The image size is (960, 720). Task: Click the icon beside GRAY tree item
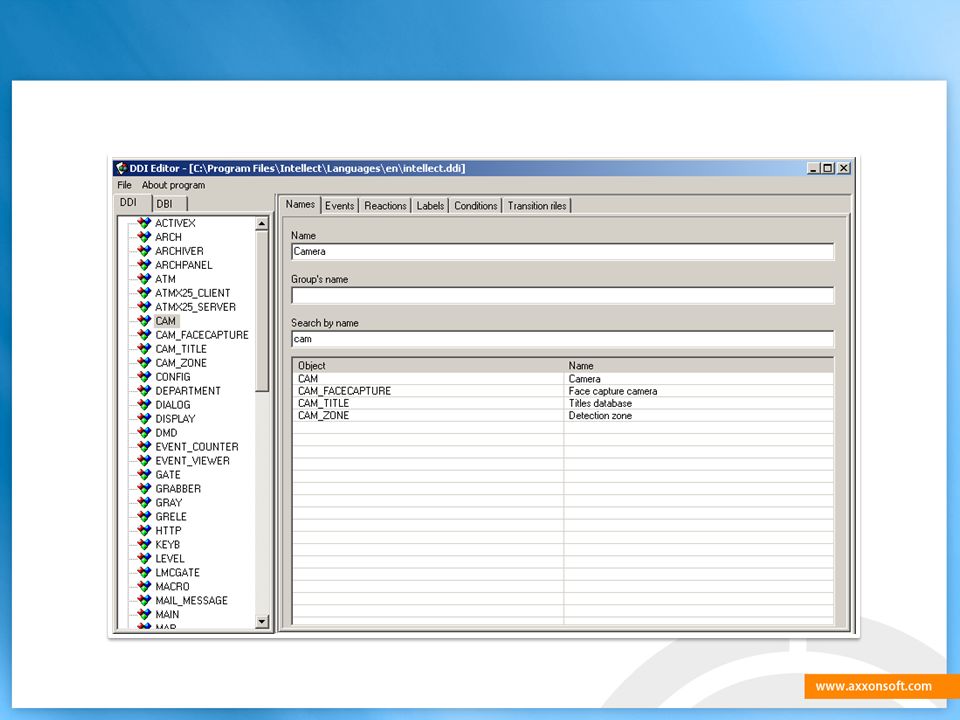point(144,503)
